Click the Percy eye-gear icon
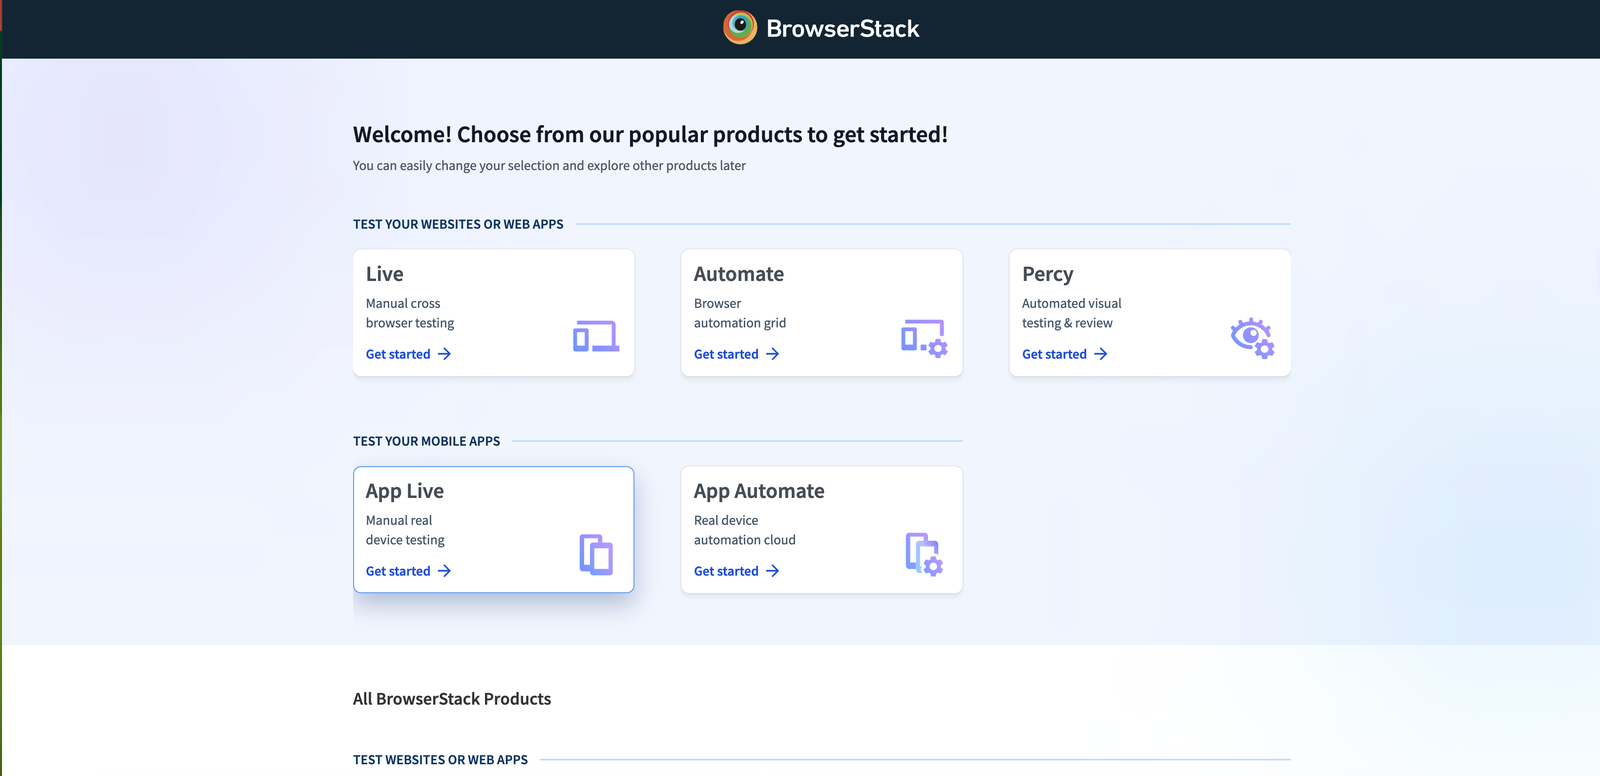 1252,338
